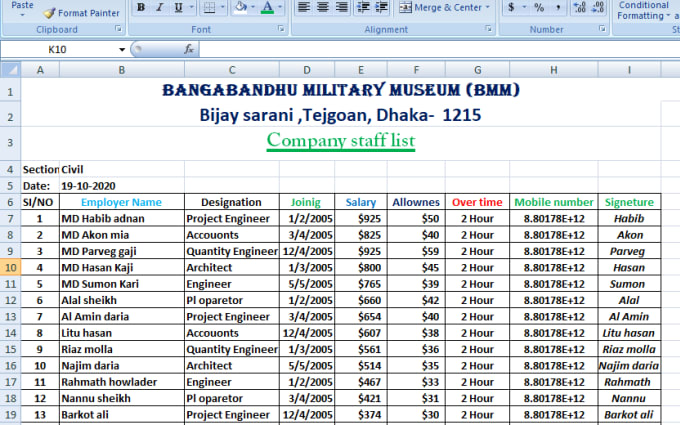Apply percent style
Screen dimensions: 680x425
[539, 7]
